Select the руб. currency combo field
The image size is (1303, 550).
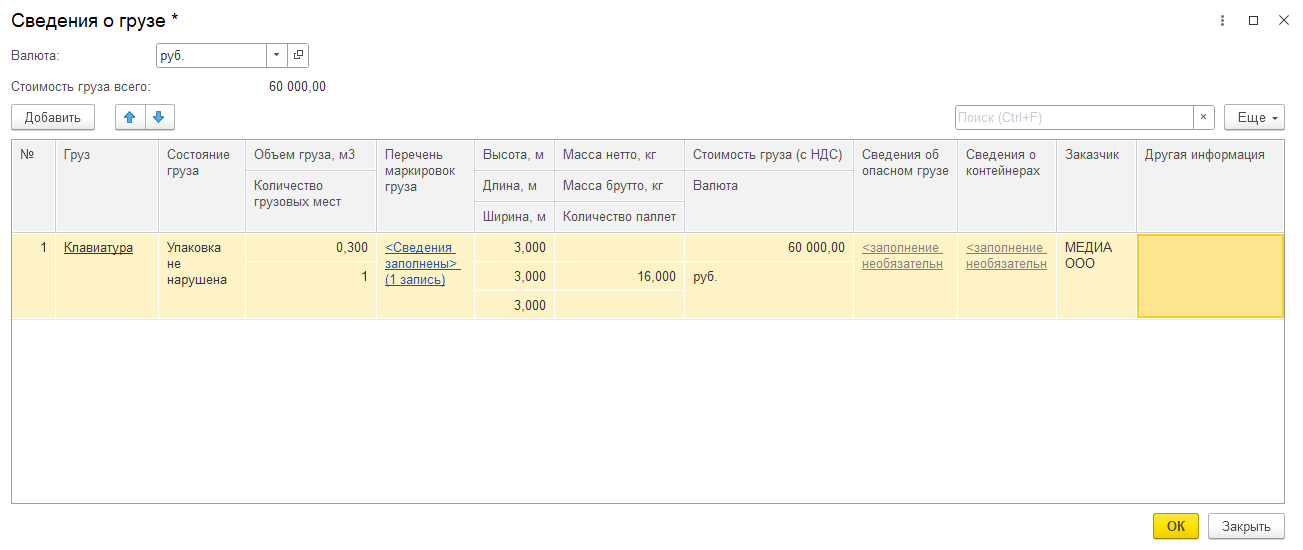coord(212,55)
